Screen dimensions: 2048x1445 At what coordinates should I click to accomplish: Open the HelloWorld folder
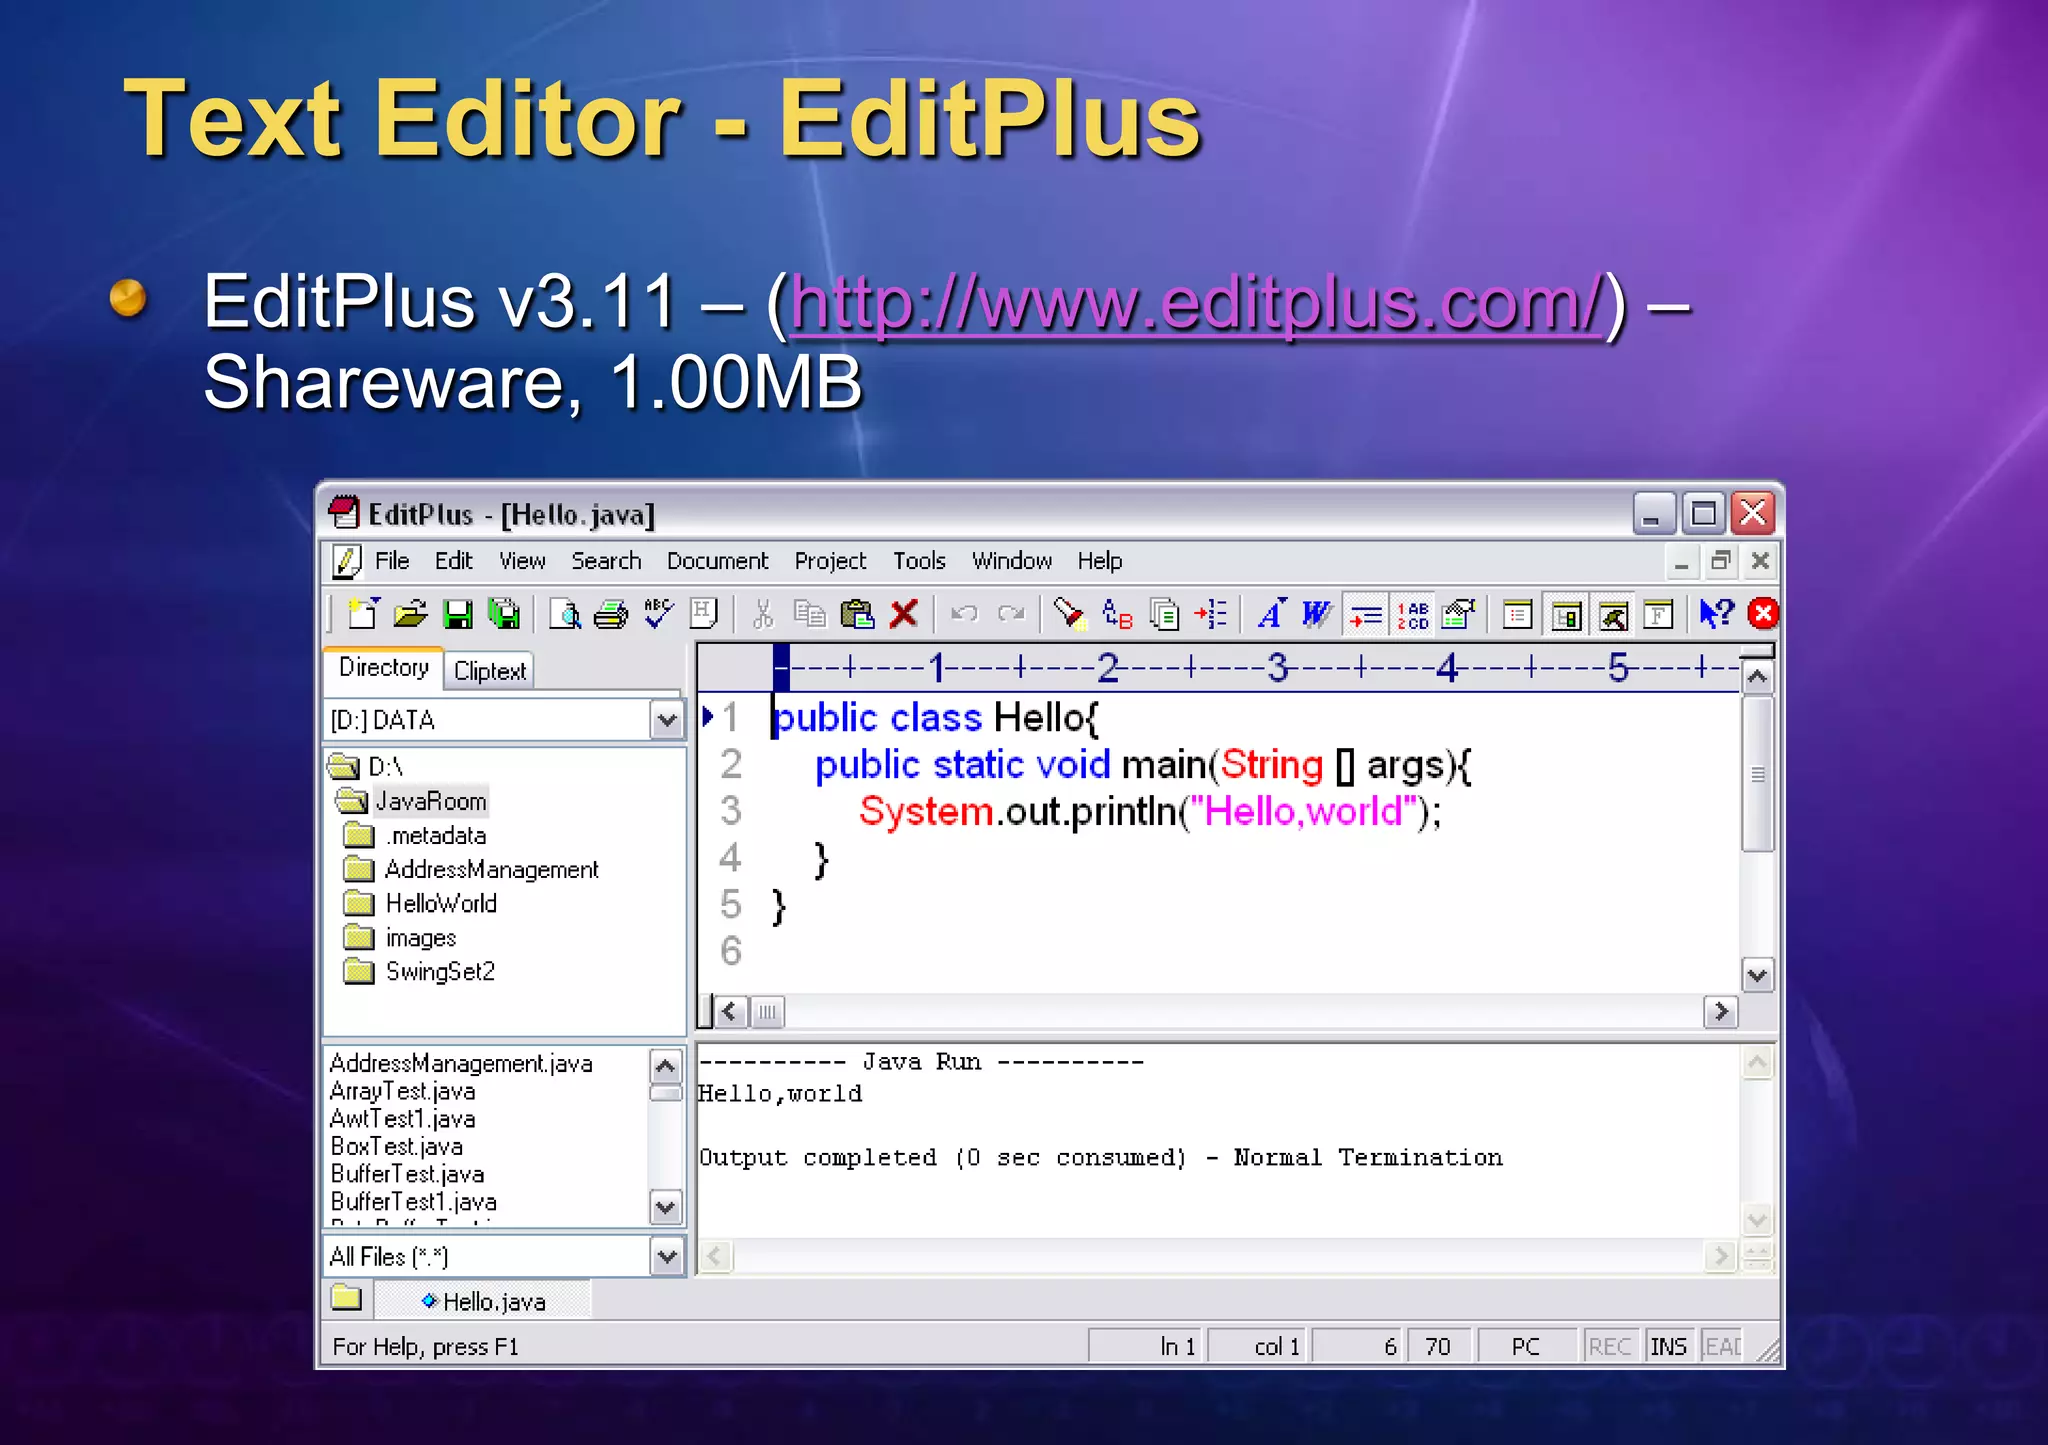click(x=441, y=904)
